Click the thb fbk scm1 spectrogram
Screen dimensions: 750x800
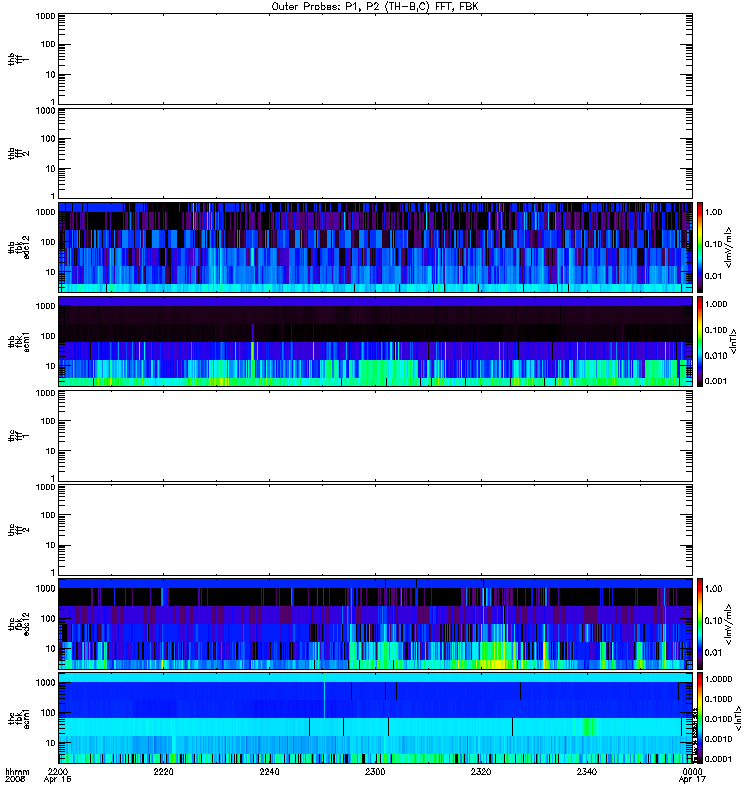[375, 341]
